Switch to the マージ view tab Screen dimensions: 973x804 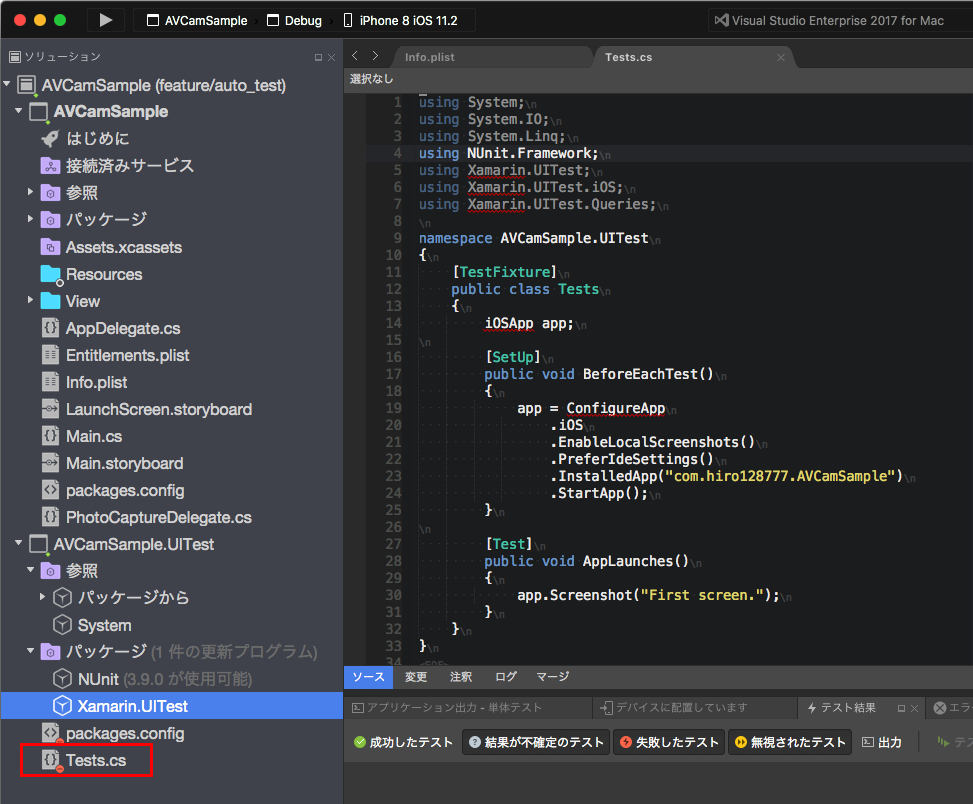[x=552, y=677]
